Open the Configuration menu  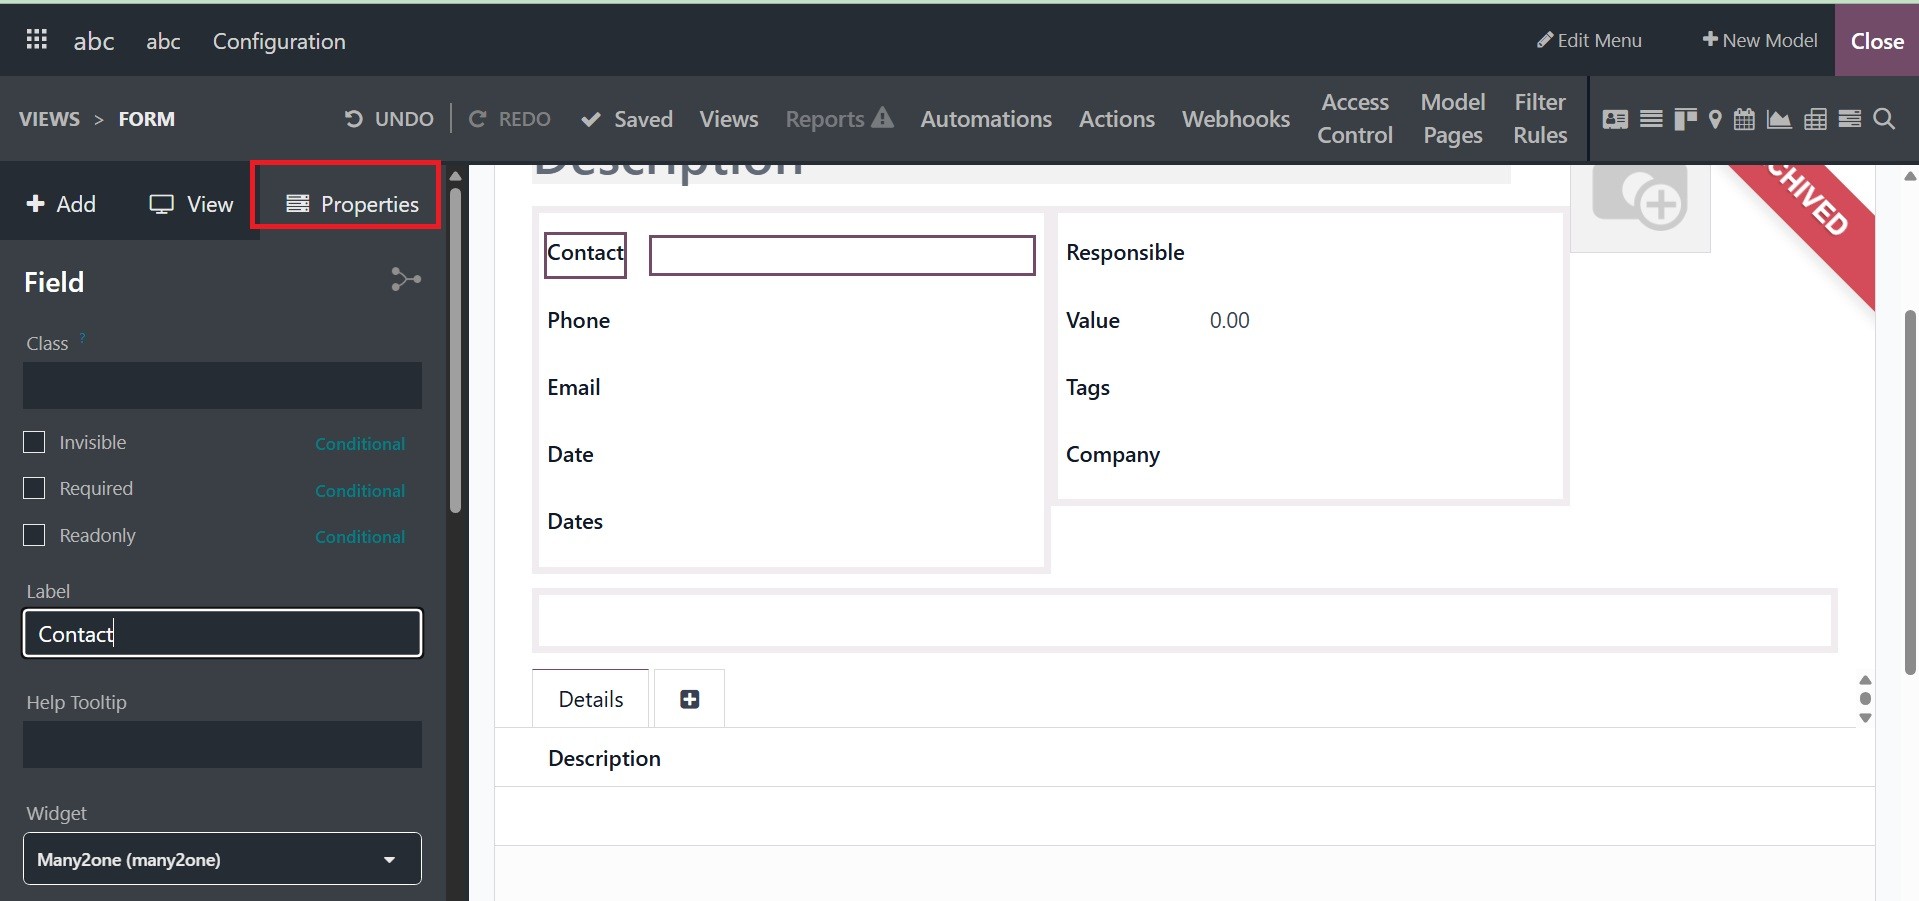pyautogui.click(x=279, y=41)
